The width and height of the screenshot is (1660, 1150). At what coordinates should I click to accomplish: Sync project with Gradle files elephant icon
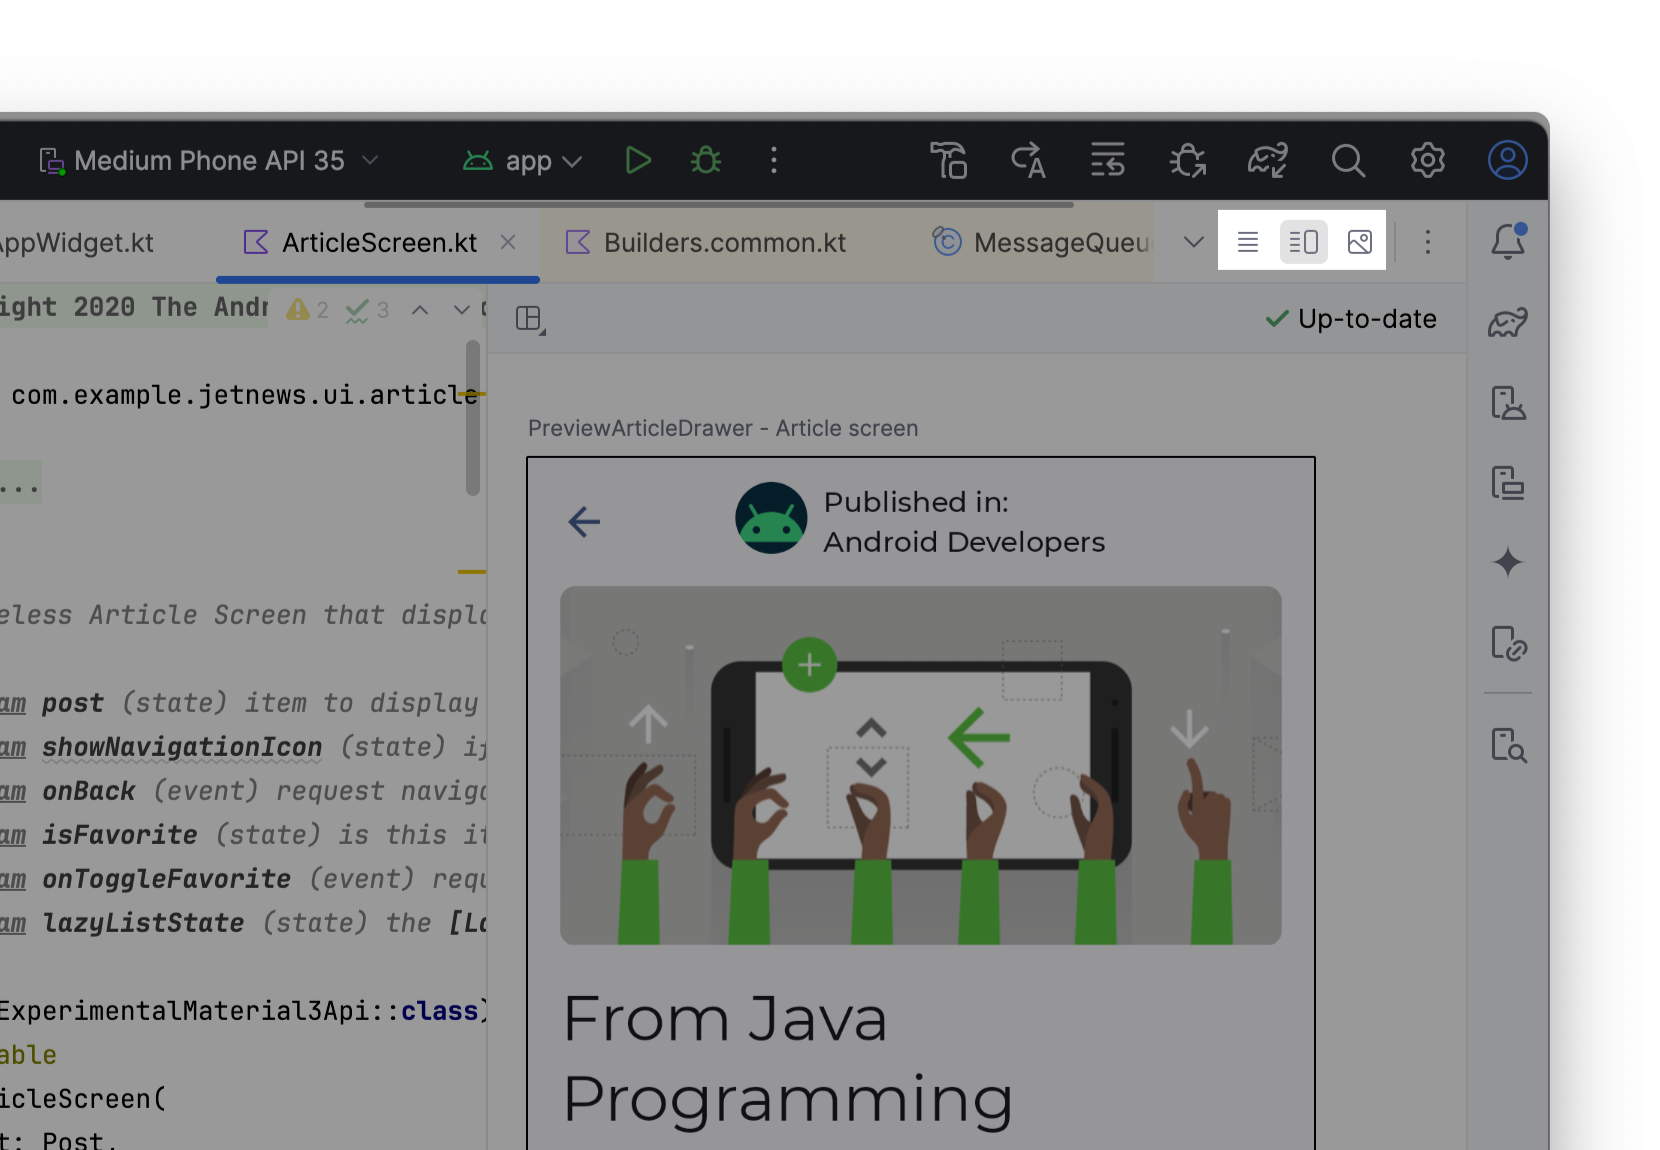coord(1267,160)
